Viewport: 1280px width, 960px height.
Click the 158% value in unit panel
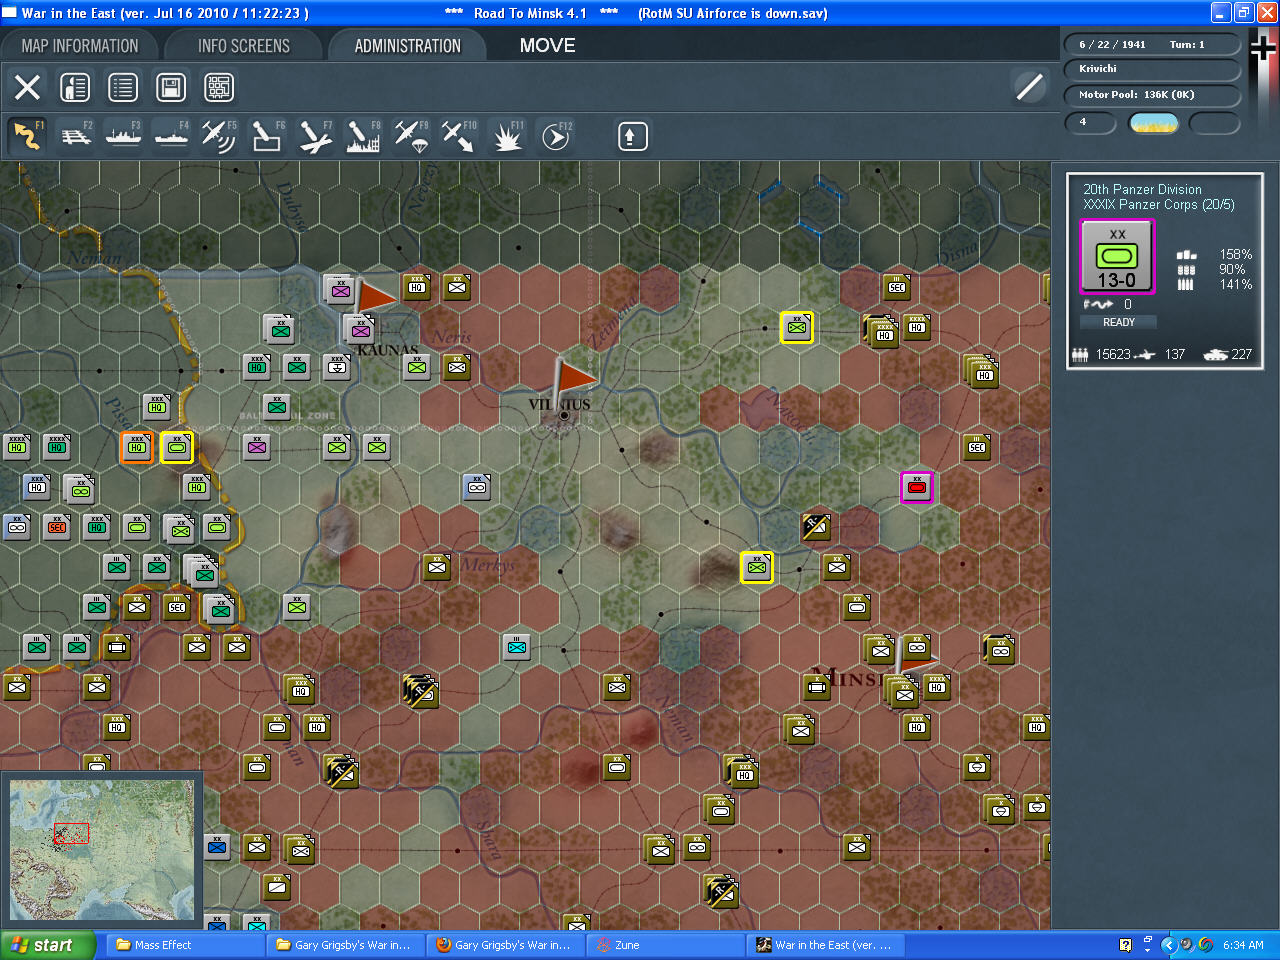(1236, 255)
